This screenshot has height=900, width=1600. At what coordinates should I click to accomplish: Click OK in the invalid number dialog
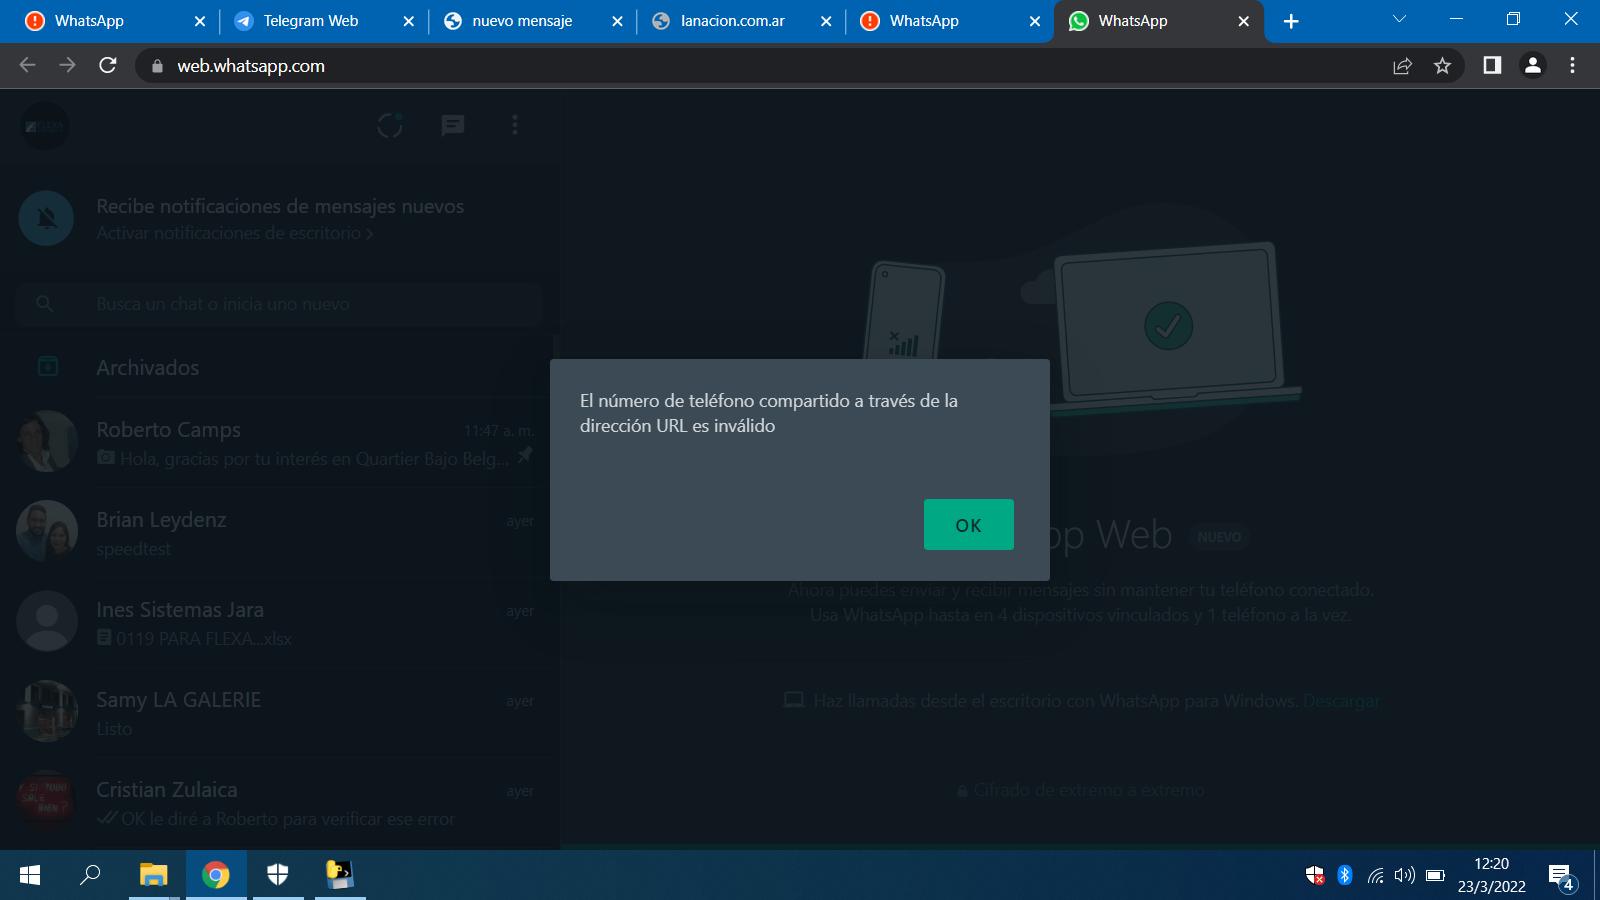(x=968, y=524)
